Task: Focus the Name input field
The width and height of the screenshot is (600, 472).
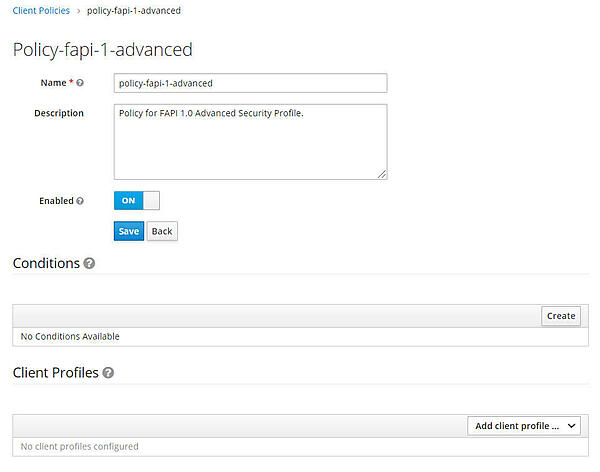Action: click(250, 83)
